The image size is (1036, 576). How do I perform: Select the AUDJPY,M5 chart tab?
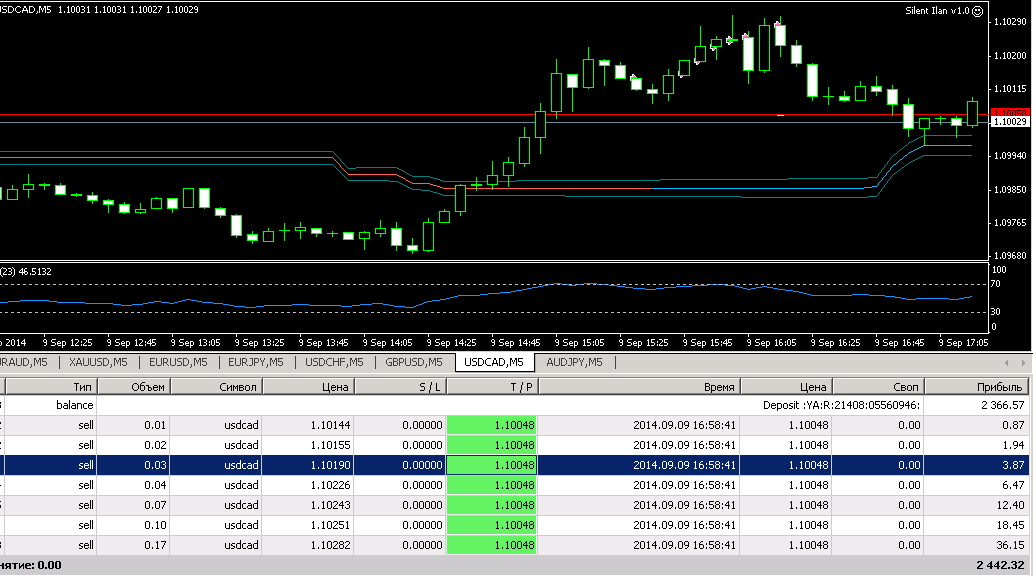click(574, 362)
